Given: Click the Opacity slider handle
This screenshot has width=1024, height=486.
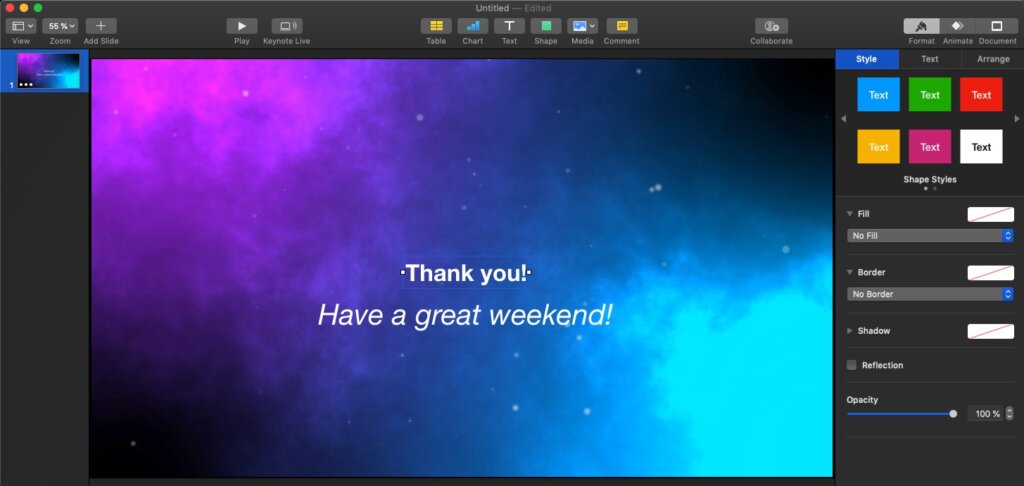Looking at the screenshot, I should coord(953,414).
